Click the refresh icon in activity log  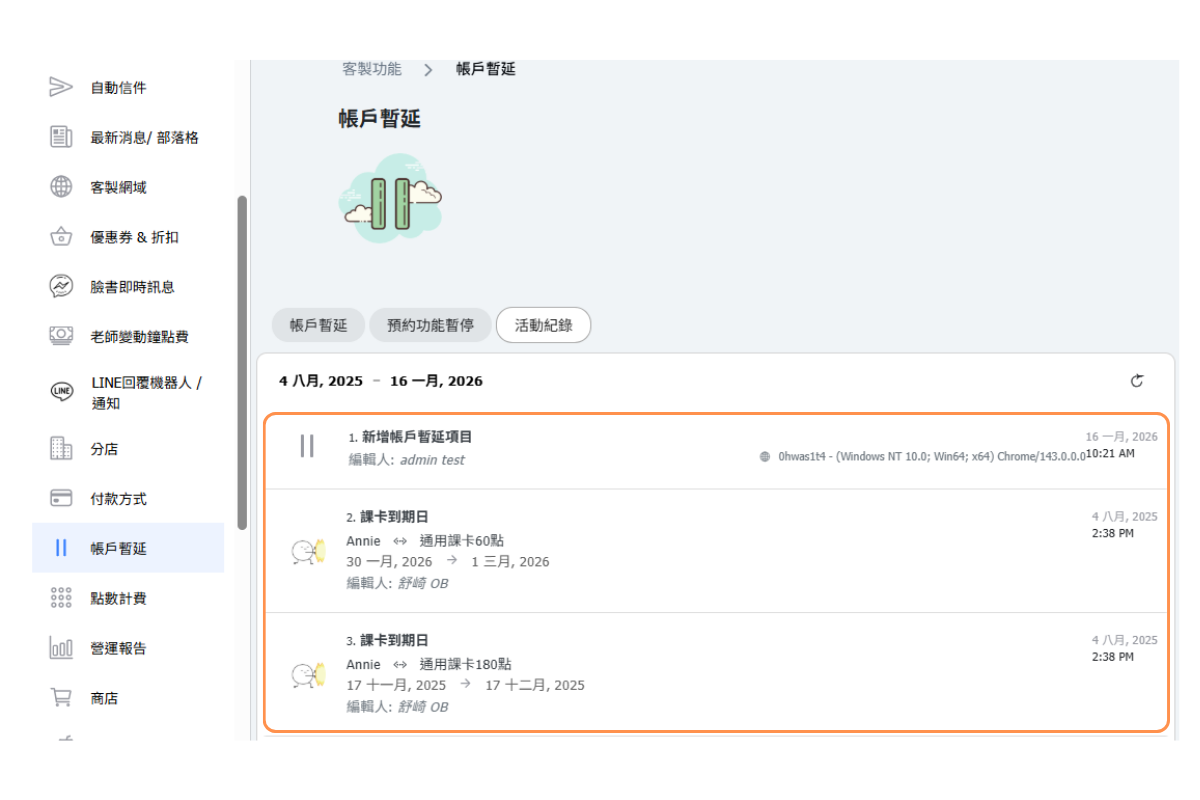pos(1137,381)
